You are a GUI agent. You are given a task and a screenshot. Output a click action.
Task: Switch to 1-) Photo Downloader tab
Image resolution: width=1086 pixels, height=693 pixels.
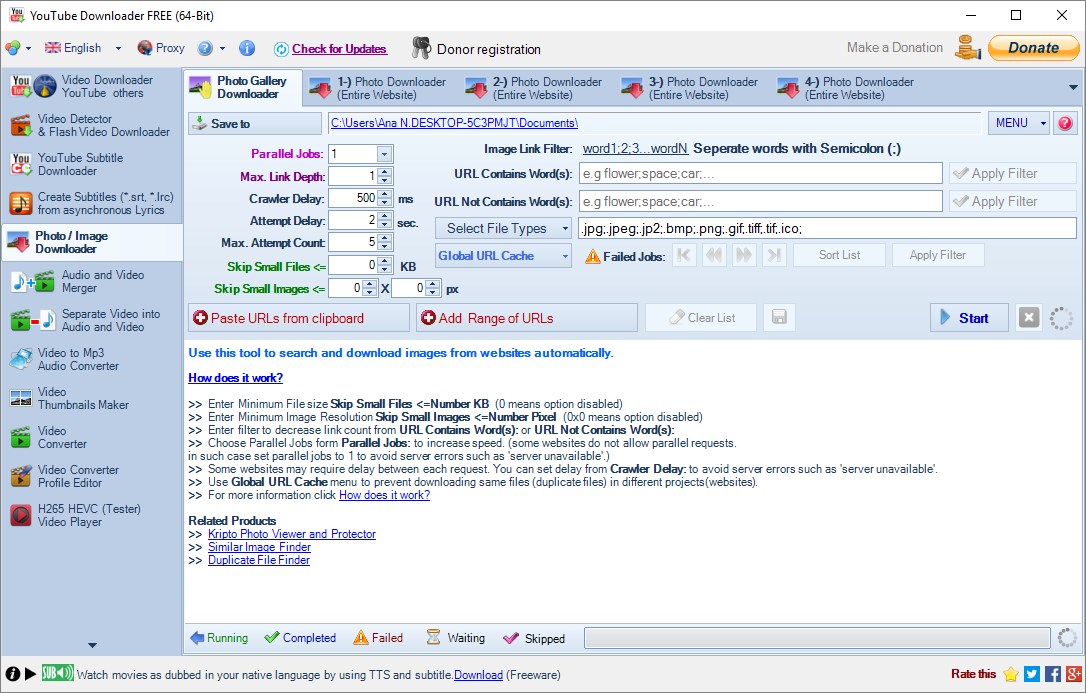[380, 88]
